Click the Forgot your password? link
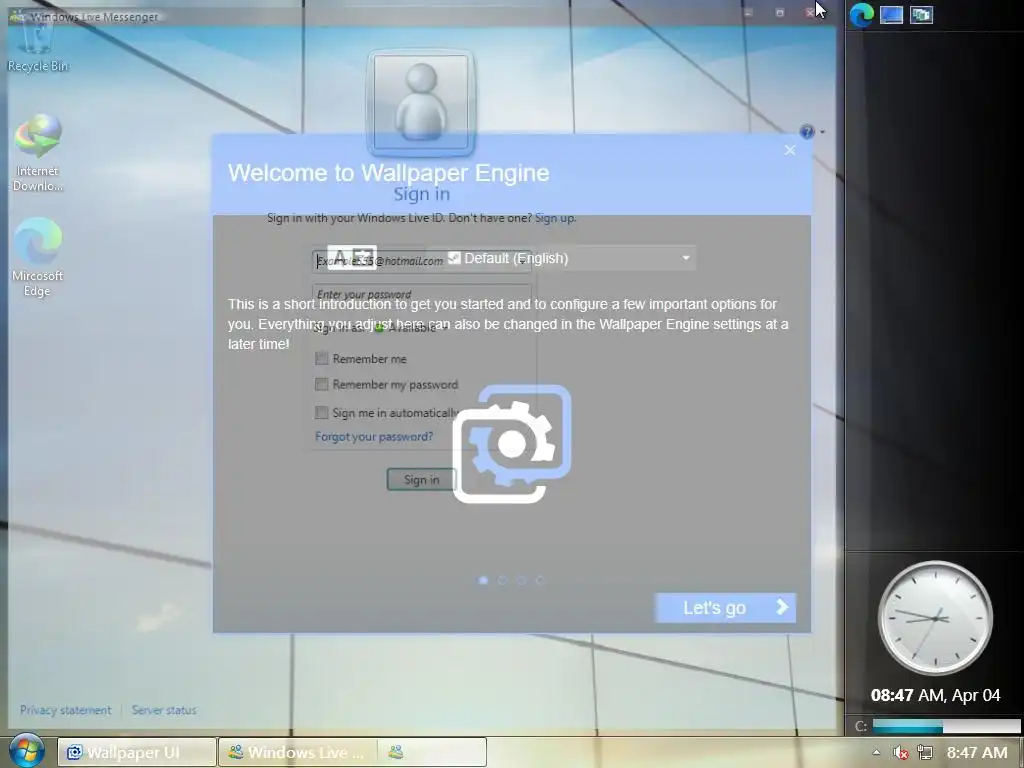1024x768 pixels. pos(374,436)
